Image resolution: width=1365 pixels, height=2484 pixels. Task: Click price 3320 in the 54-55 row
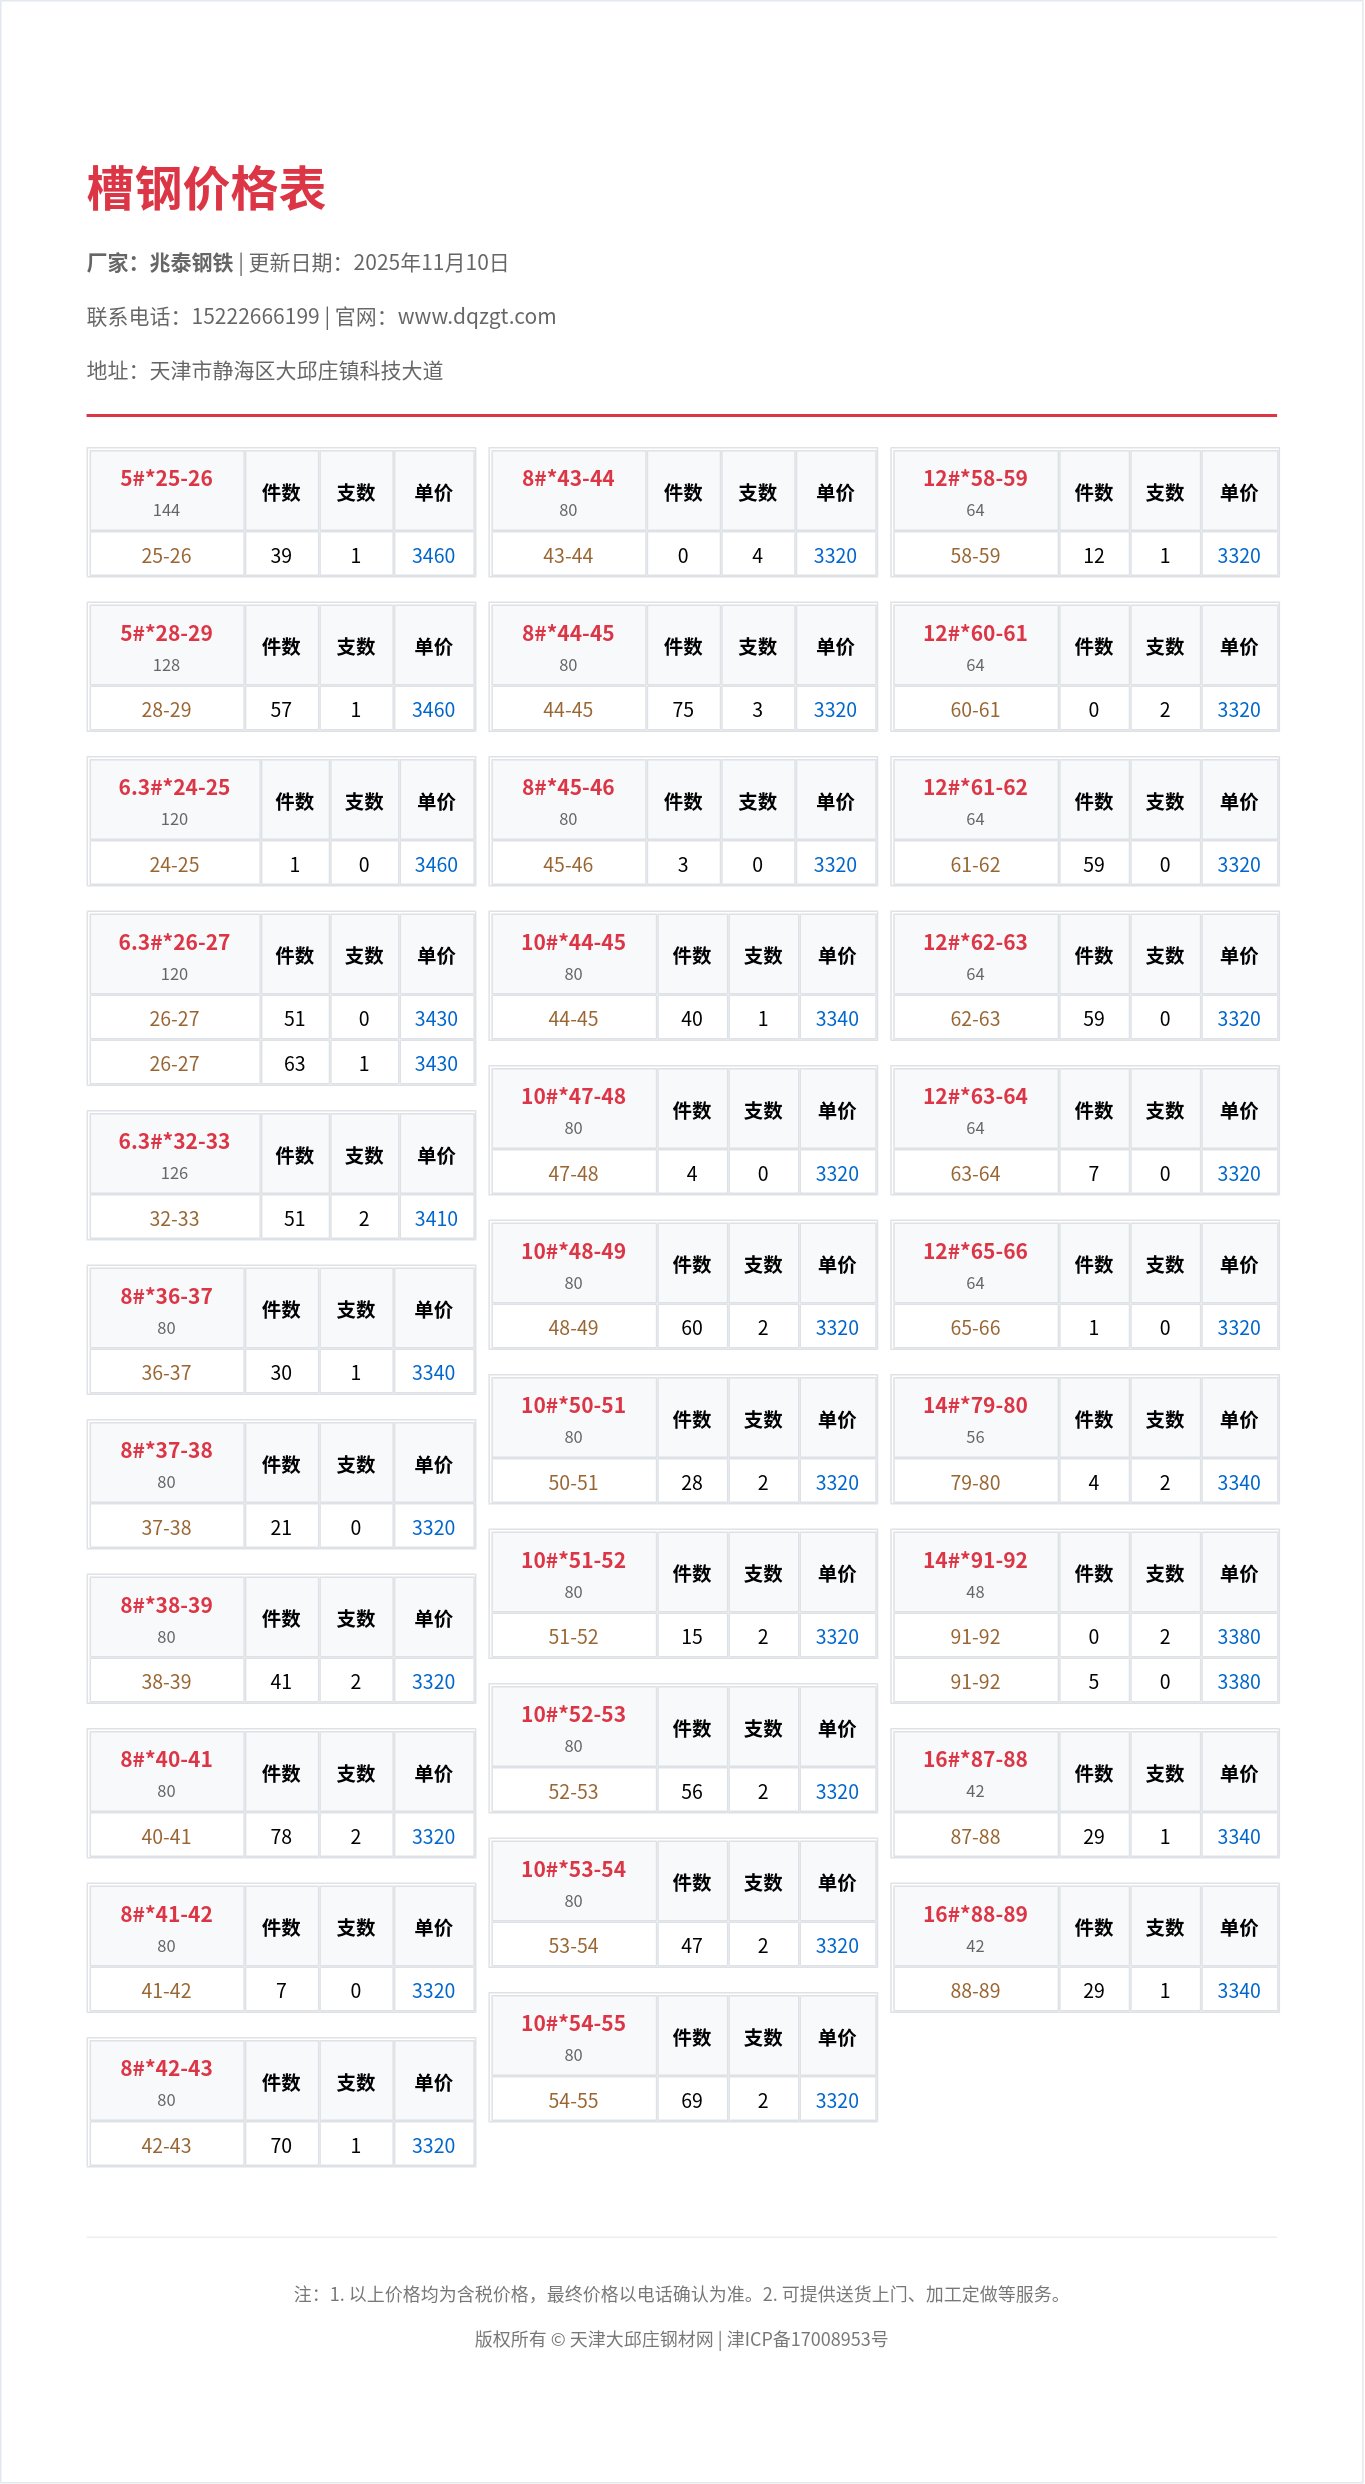tap(837, 2101)
